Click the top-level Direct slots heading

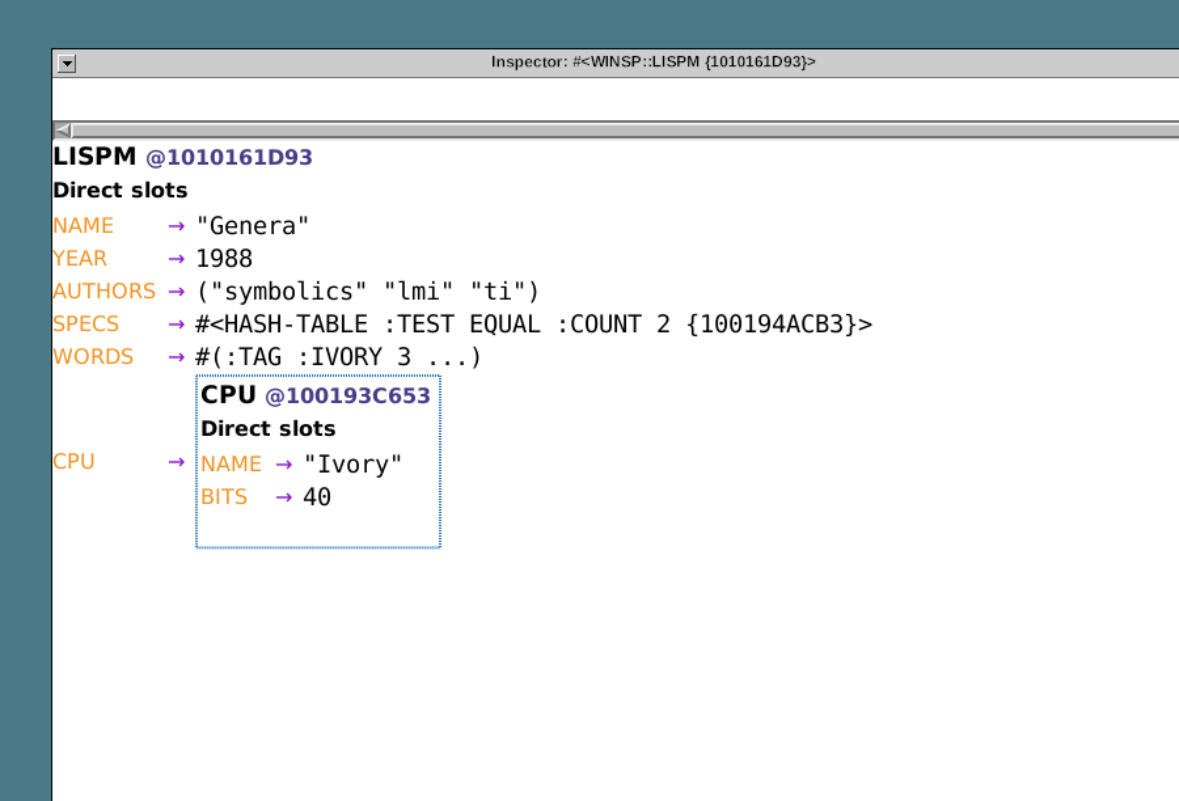tap(120, 190)
